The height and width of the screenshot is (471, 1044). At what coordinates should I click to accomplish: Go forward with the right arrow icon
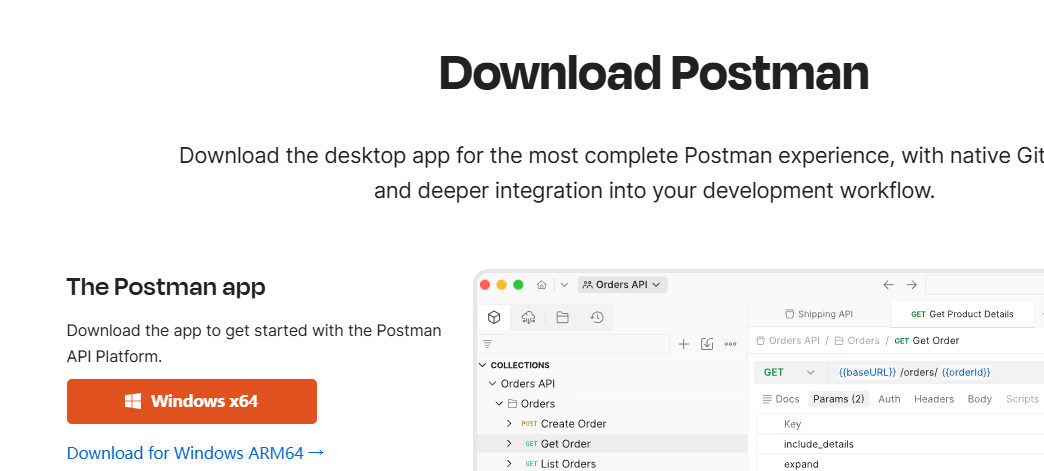911,285
